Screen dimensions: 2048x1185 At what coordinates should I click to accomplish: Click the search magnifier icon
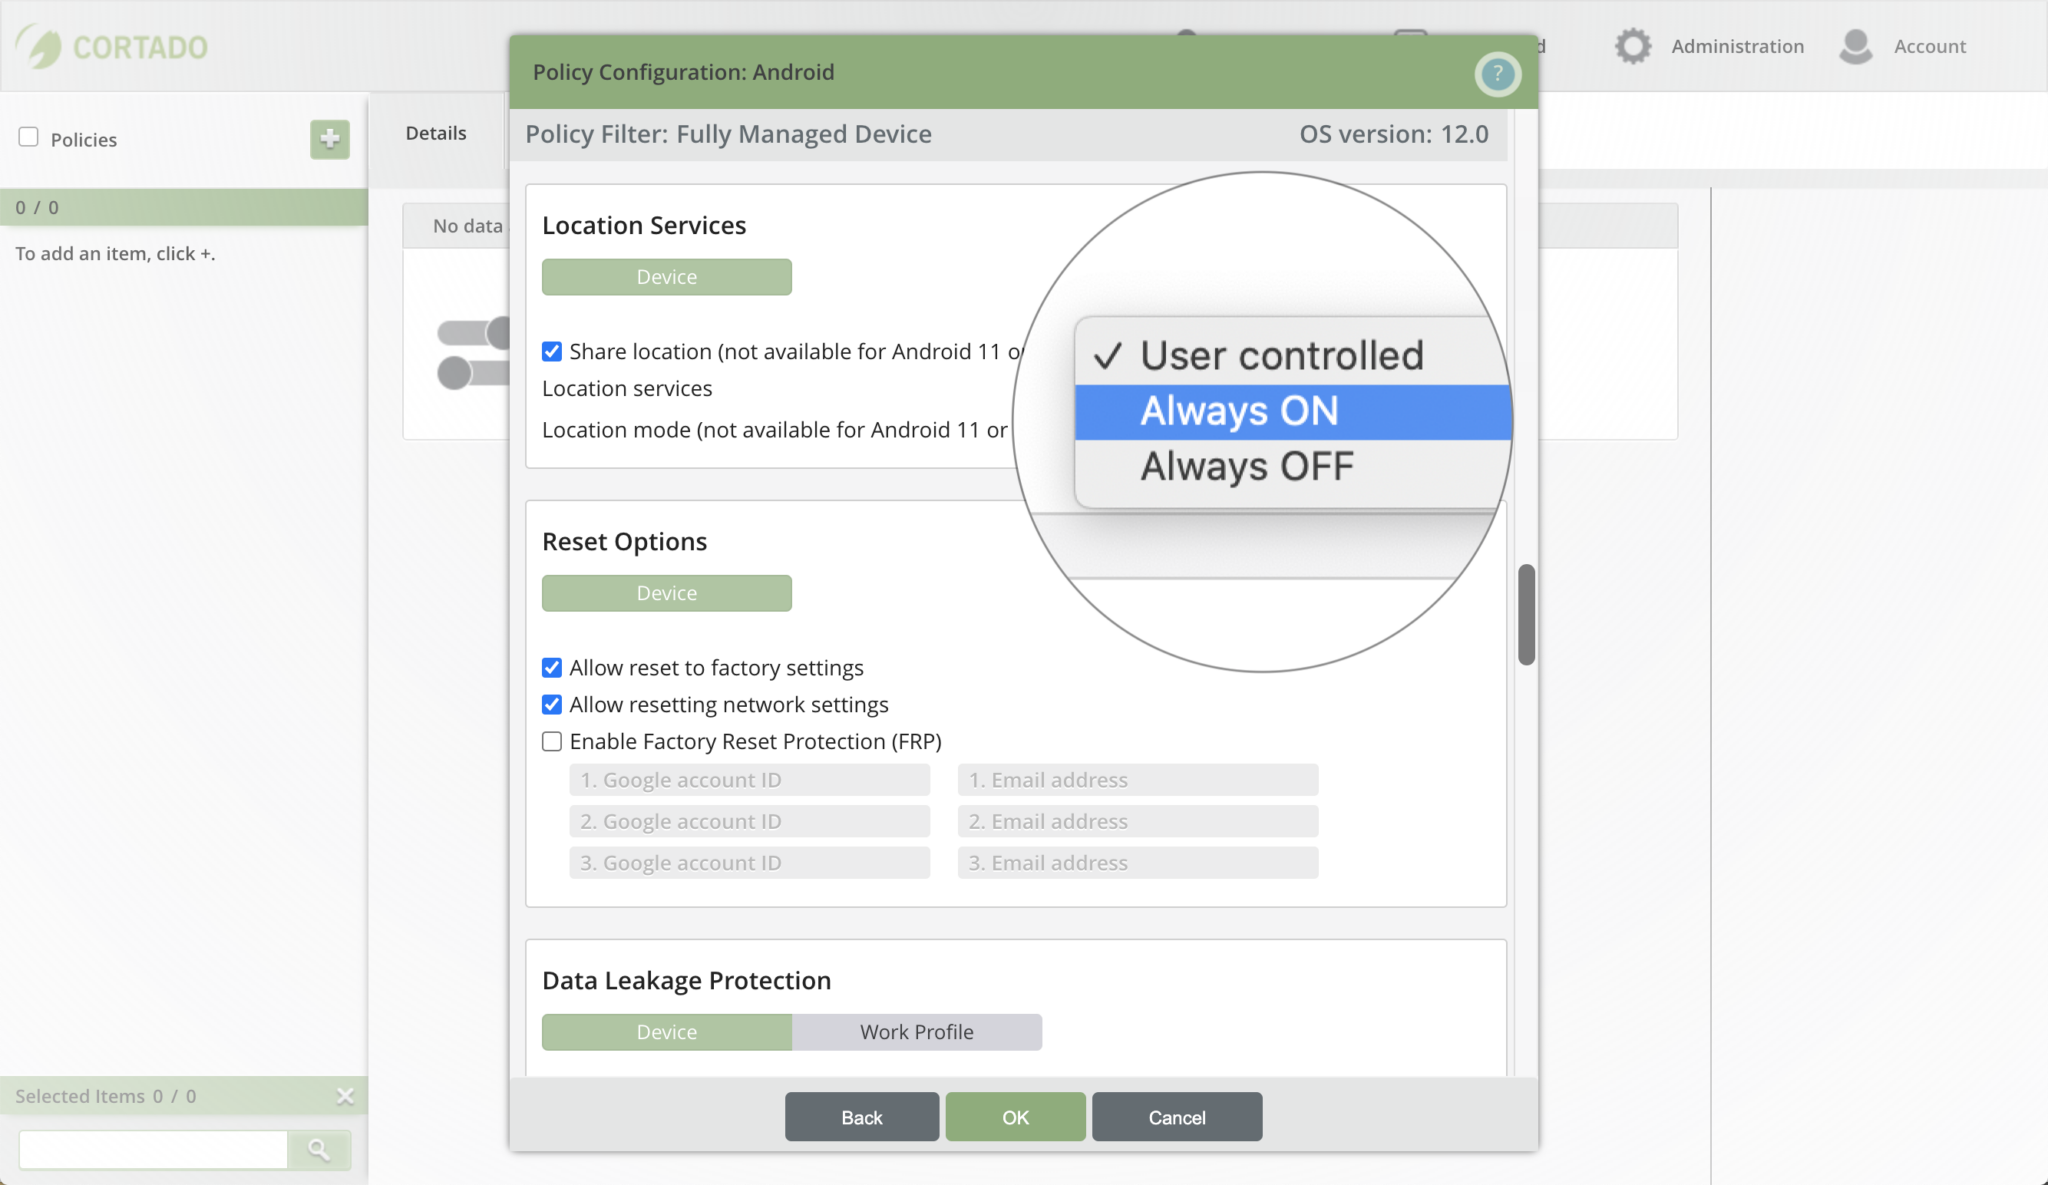320,1149
